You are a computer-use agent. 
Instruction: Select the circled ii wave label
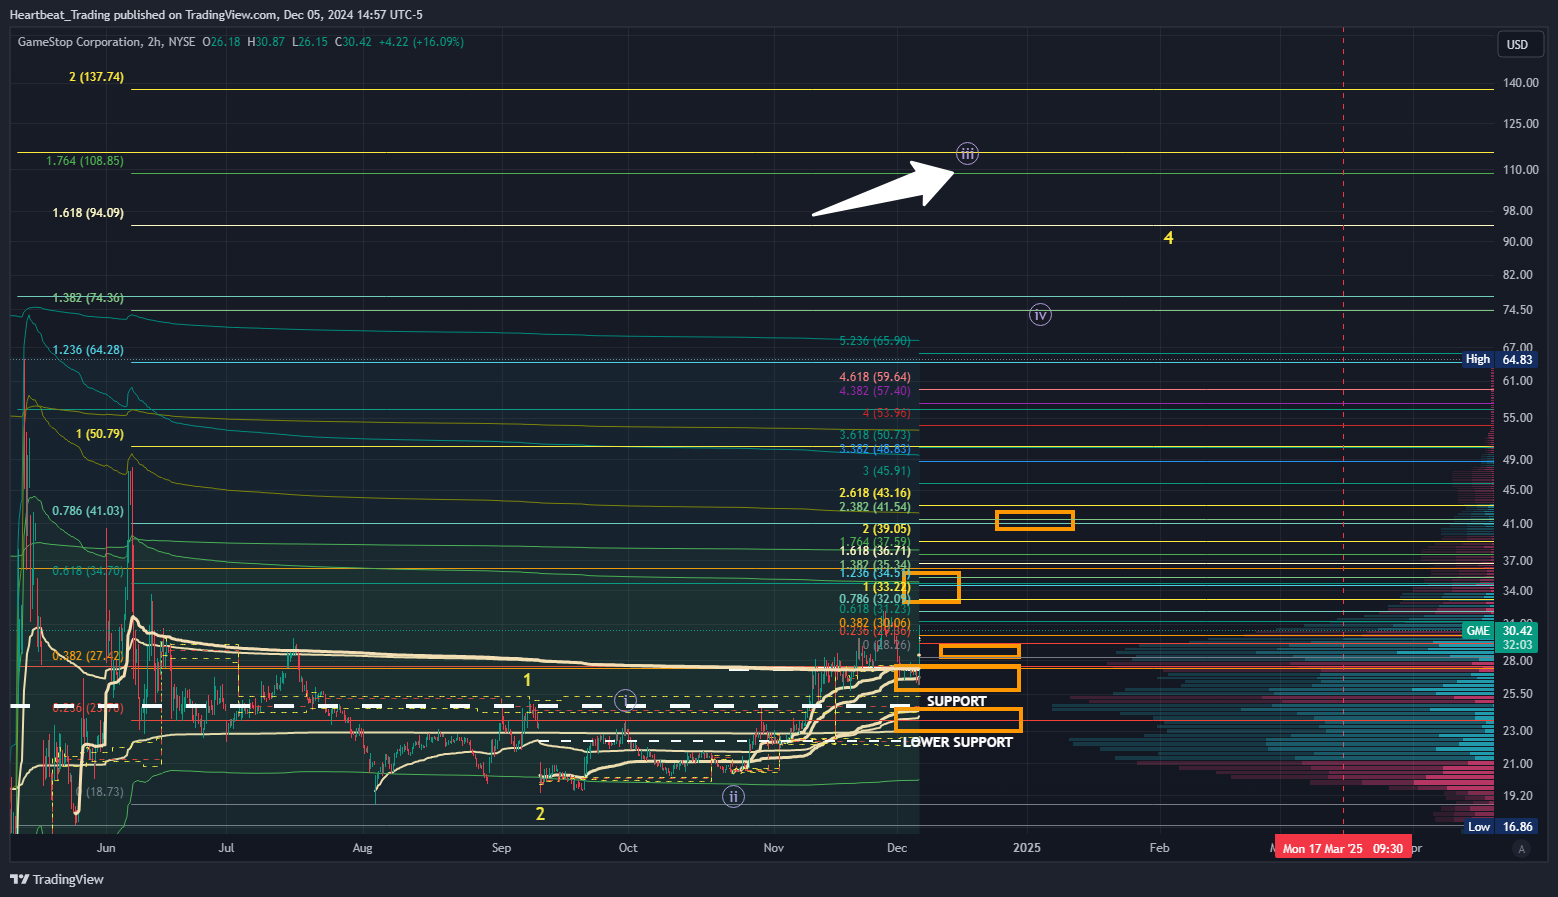(734, 797)
